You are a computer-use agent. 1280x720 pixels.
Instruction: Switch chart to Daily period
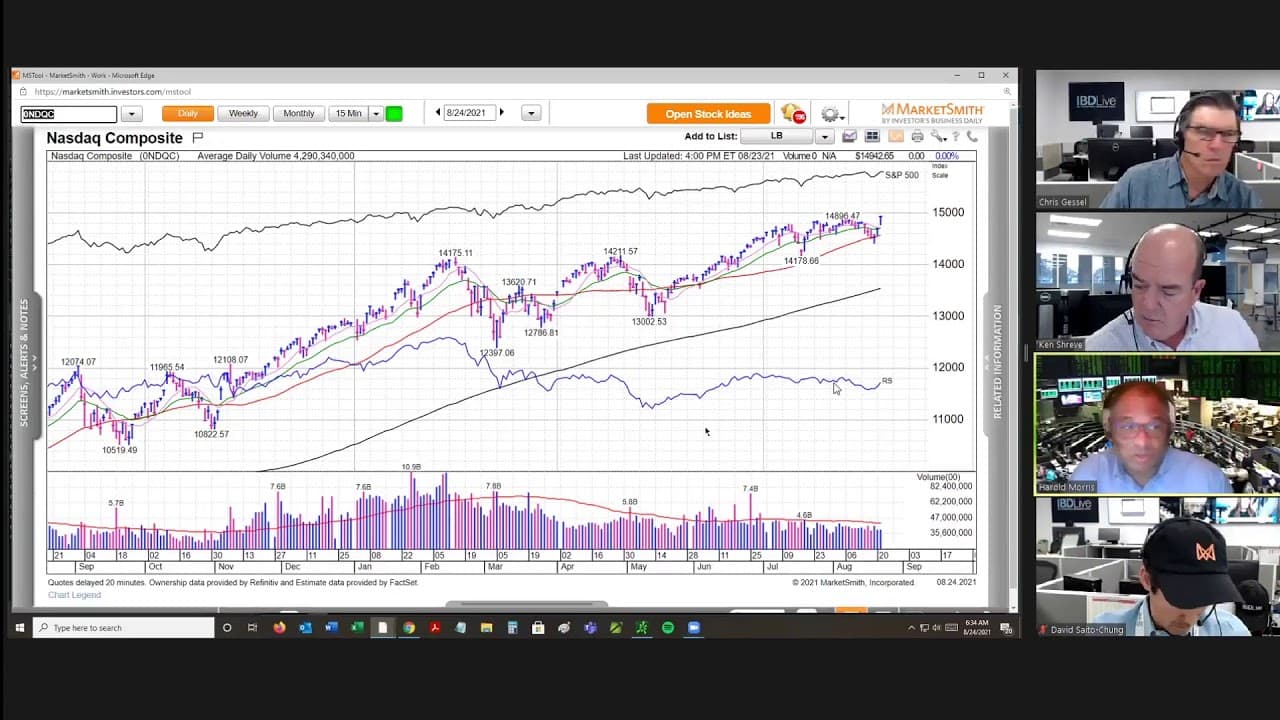click(188, 113)
